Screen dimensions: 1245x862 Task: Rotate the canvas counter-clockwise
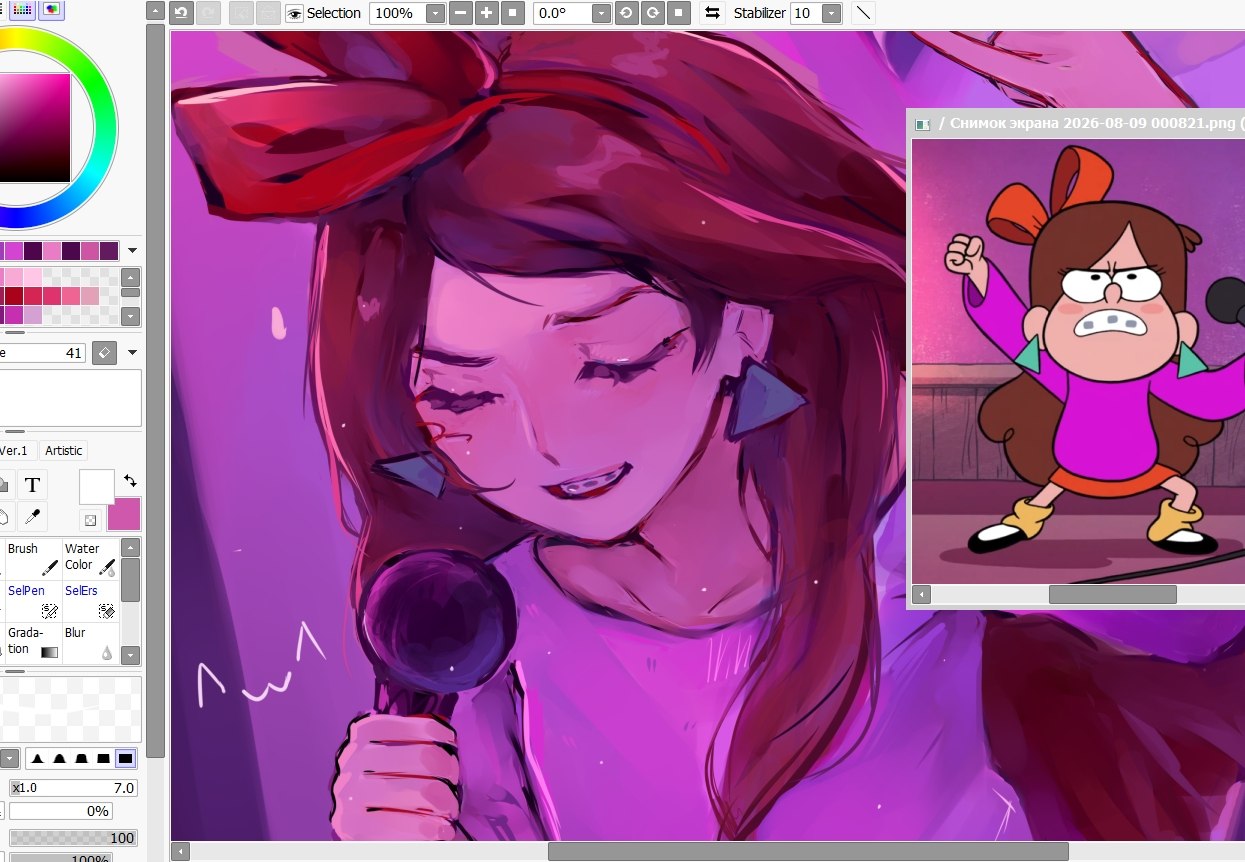coord(626,13)
